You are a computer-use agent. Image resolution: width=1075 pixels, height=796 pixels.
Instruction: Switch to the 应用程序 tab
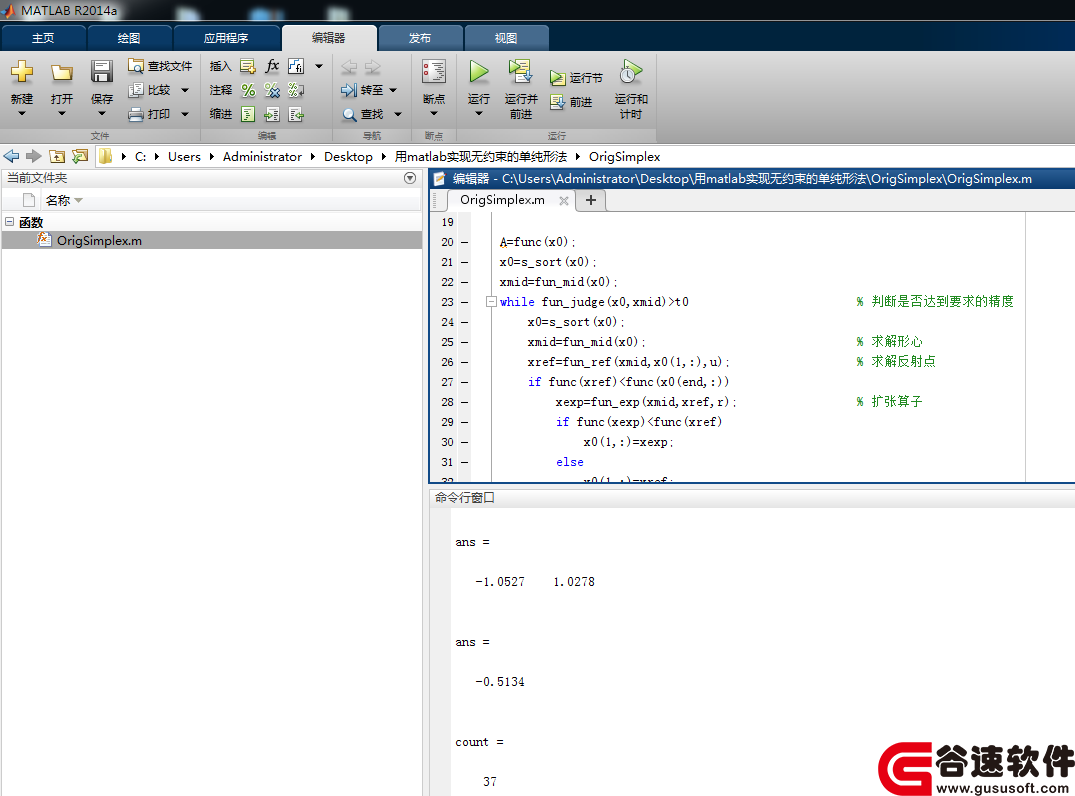[x=226, y=38]
